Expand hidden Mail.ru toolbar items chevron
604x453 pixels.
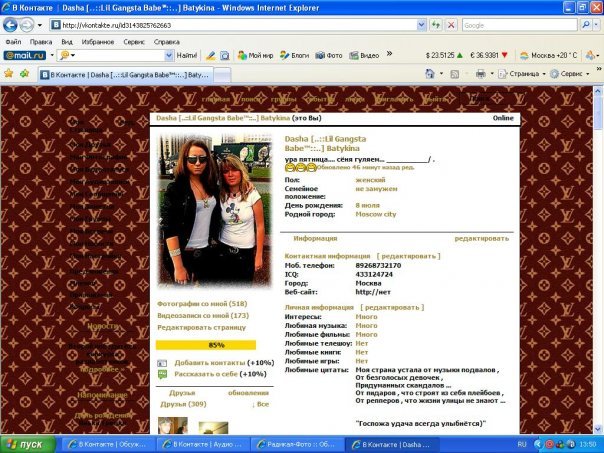pos(389,54)
